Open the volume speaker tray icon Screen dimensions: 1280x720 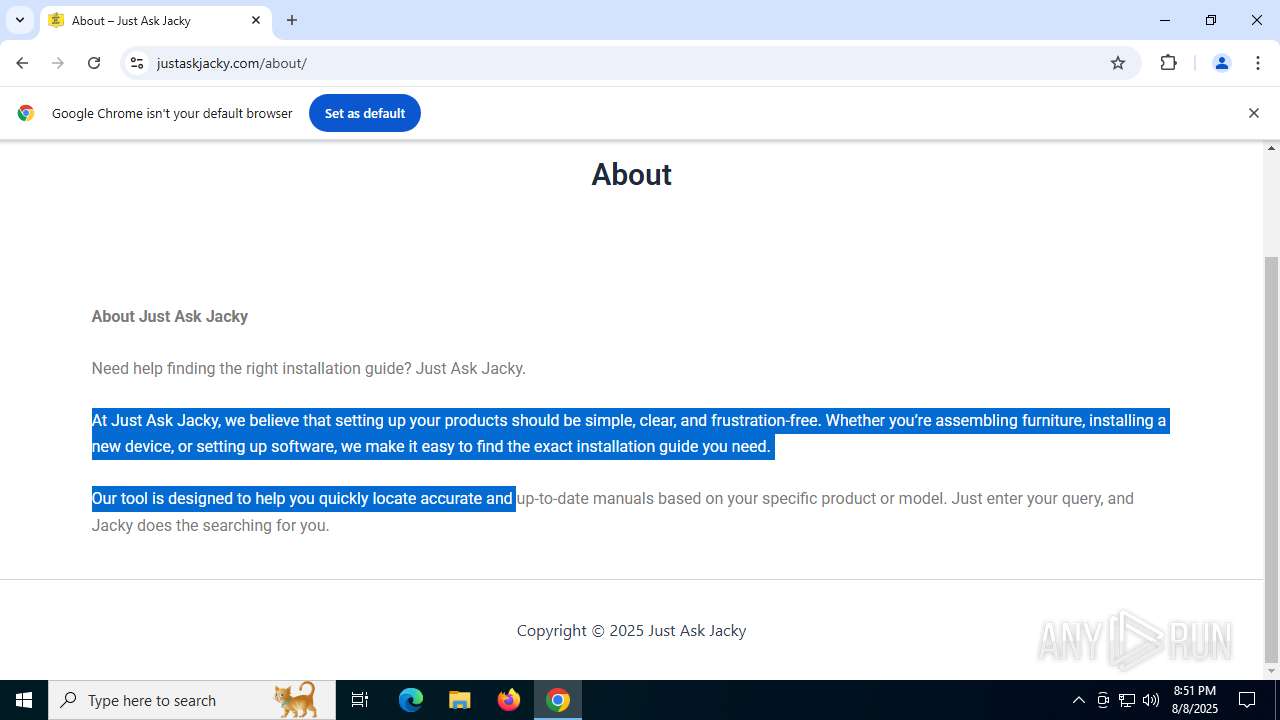pyautogui.click(x=1151, y=700)
